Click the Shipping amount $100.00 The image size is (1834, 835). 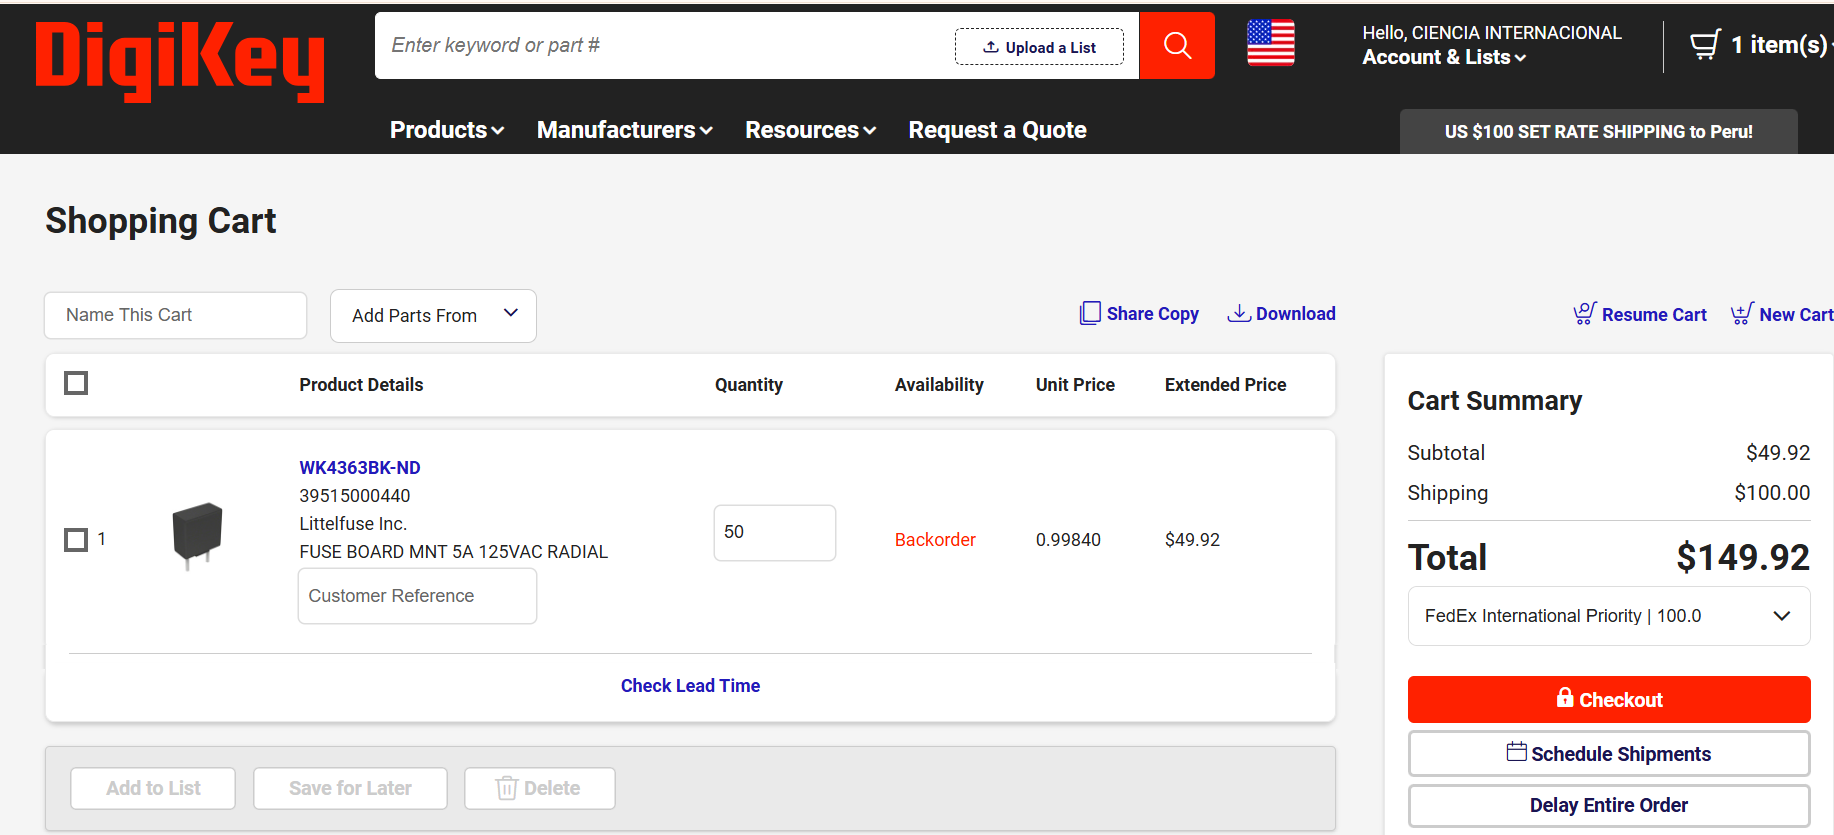point(1772,493)
